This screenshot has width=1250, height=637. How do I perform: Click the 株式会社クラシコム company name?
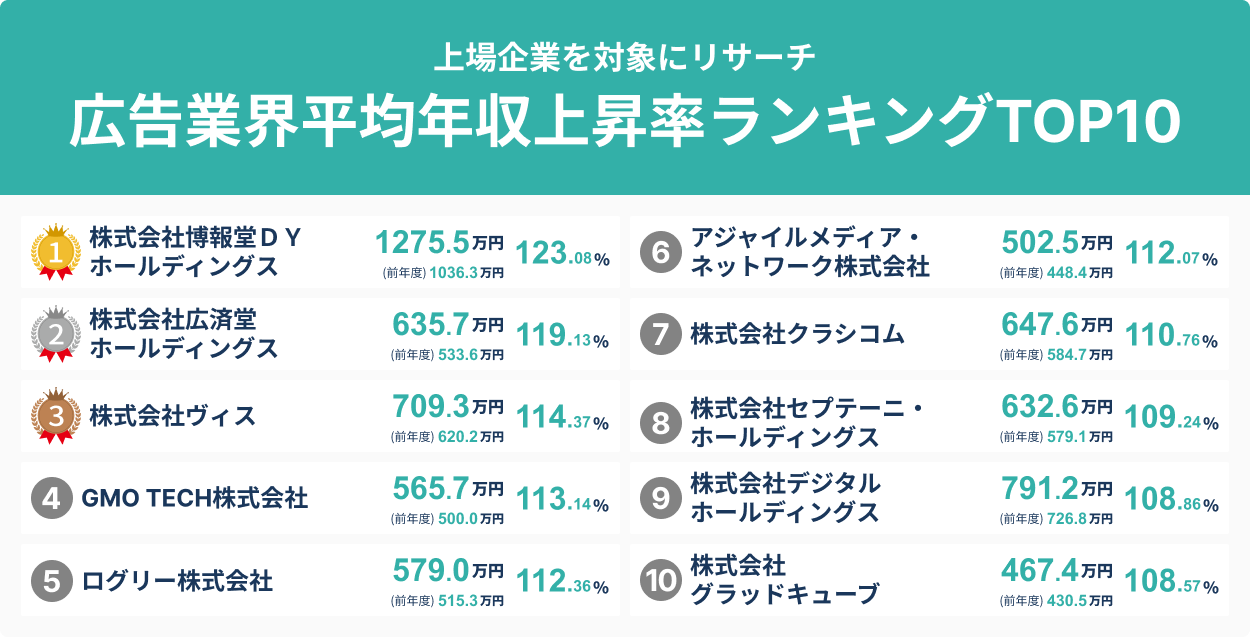coord(797,335)
